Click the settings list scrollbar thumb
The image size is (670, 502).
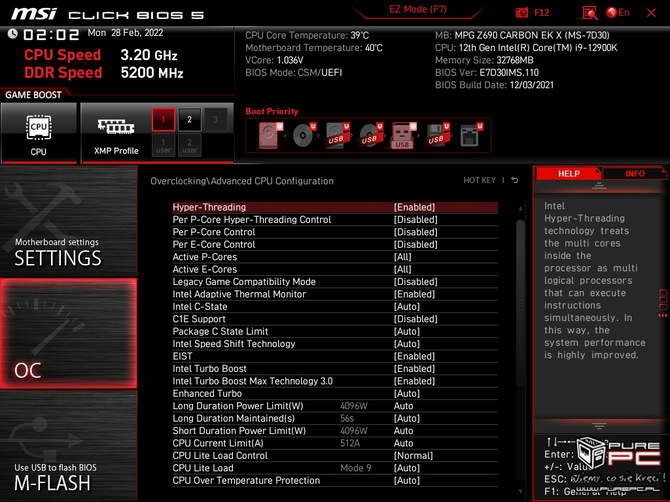click(x=520, y=301)
